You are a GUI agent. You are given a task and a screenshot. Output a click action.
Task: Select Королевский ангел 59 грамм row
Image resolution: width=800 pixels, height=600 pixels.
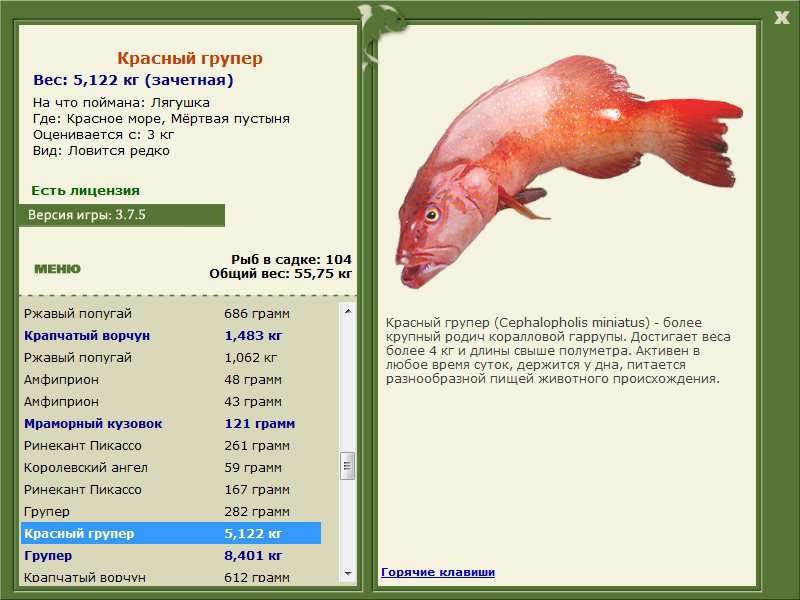pos(171,467)
